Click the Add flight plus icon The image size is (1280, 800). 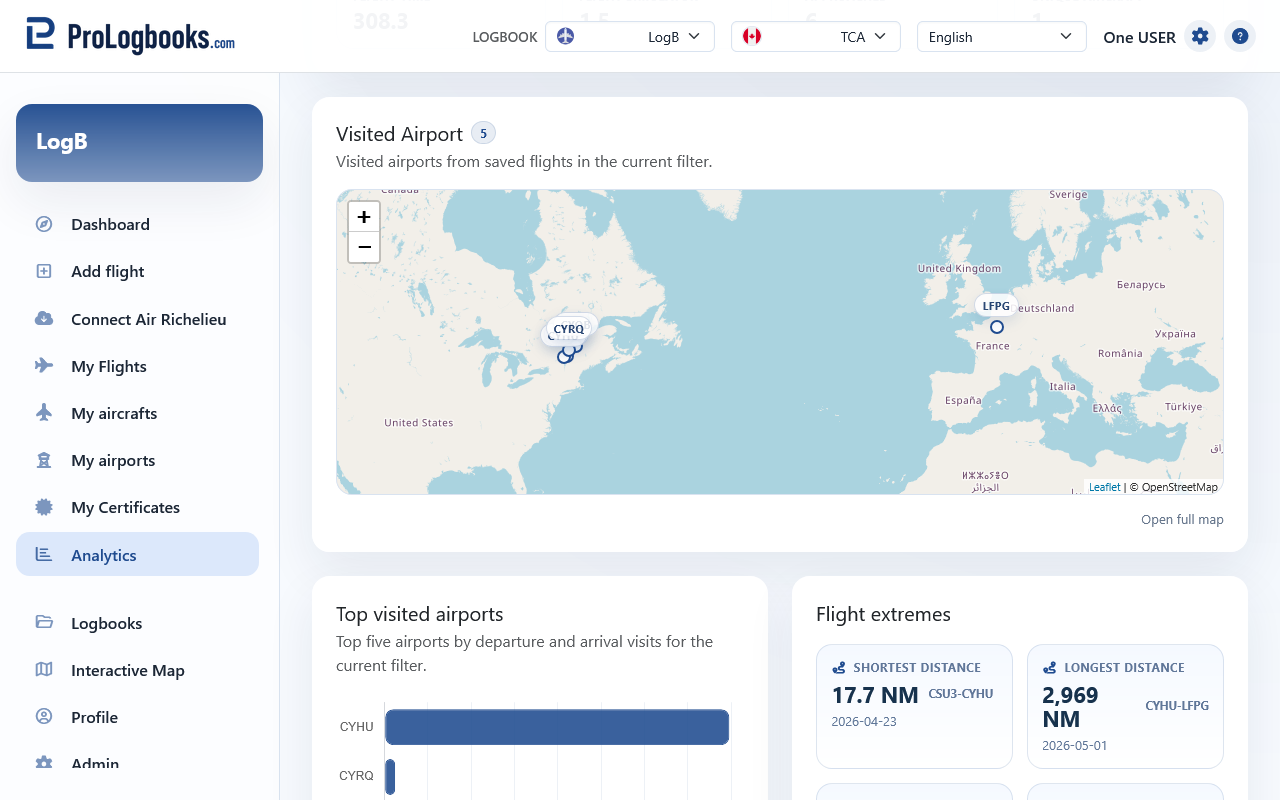pos(44,271)
